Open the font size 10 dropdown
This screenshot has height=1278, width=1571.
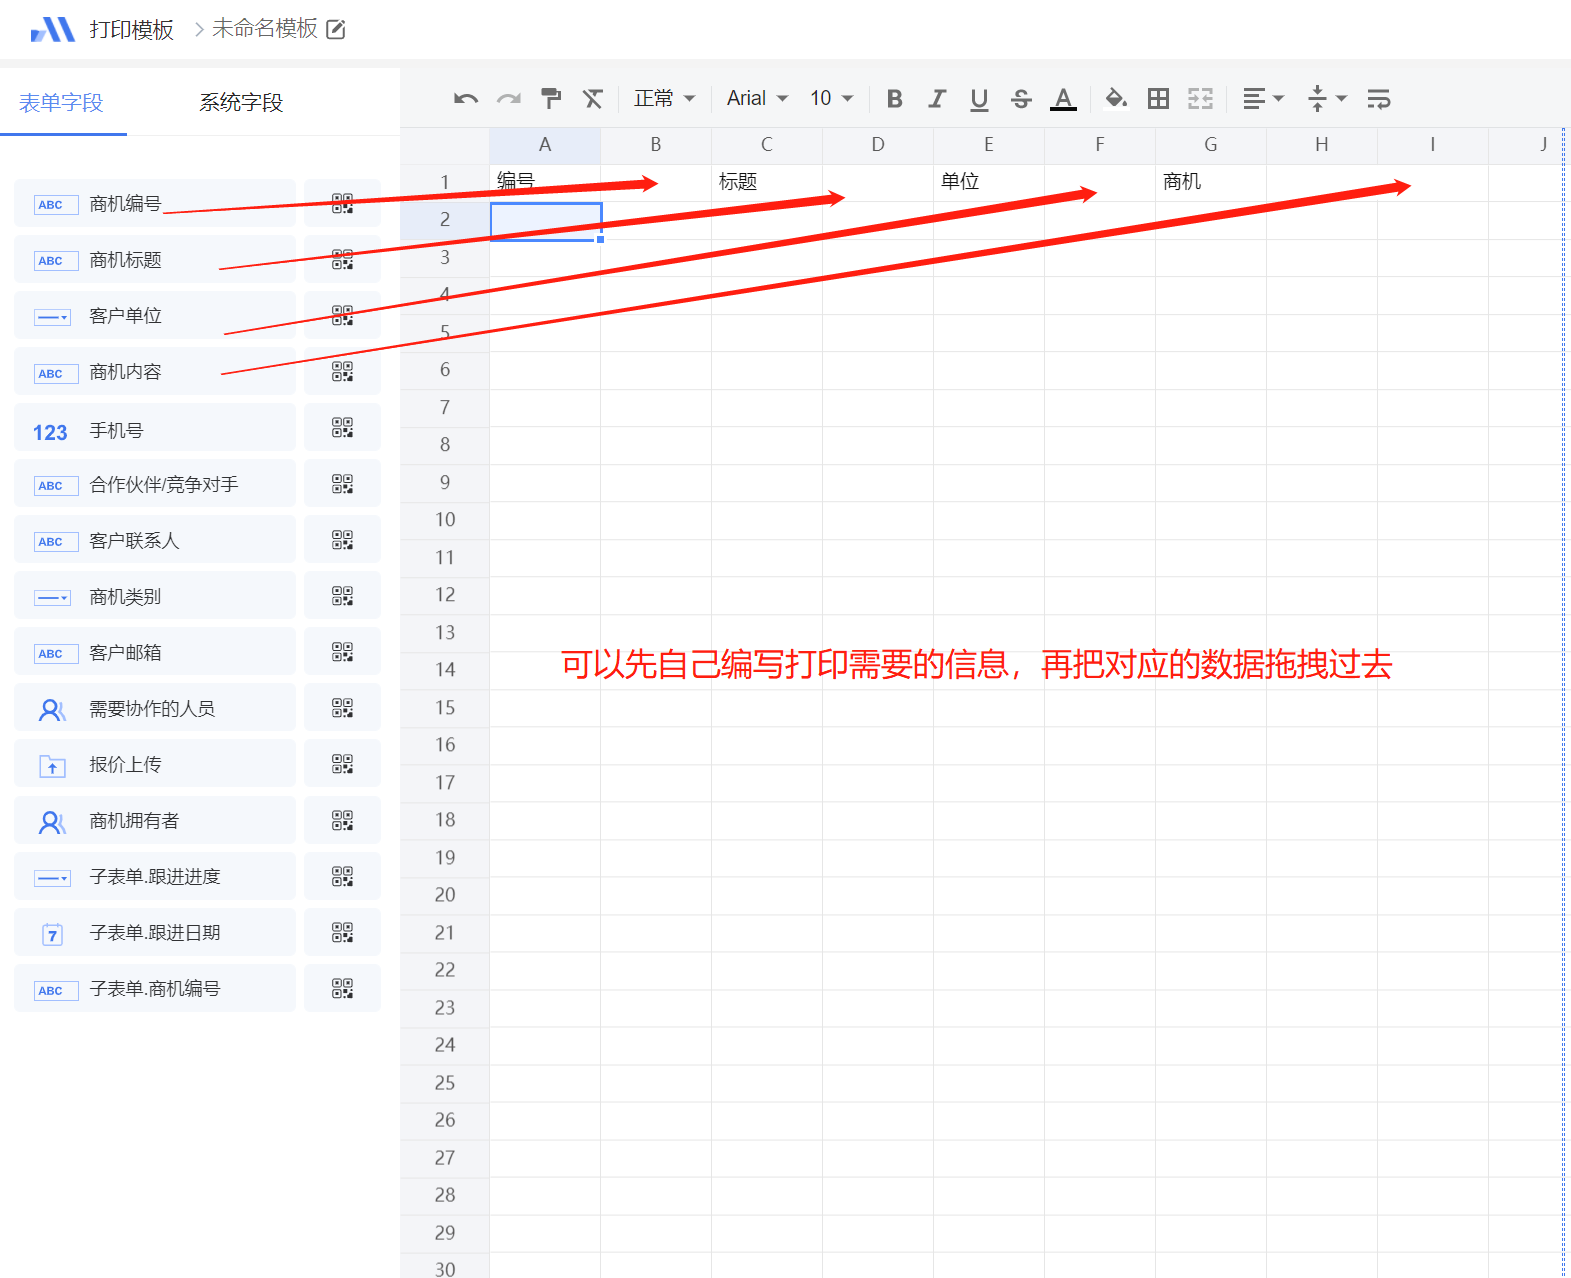click(831, 98)
